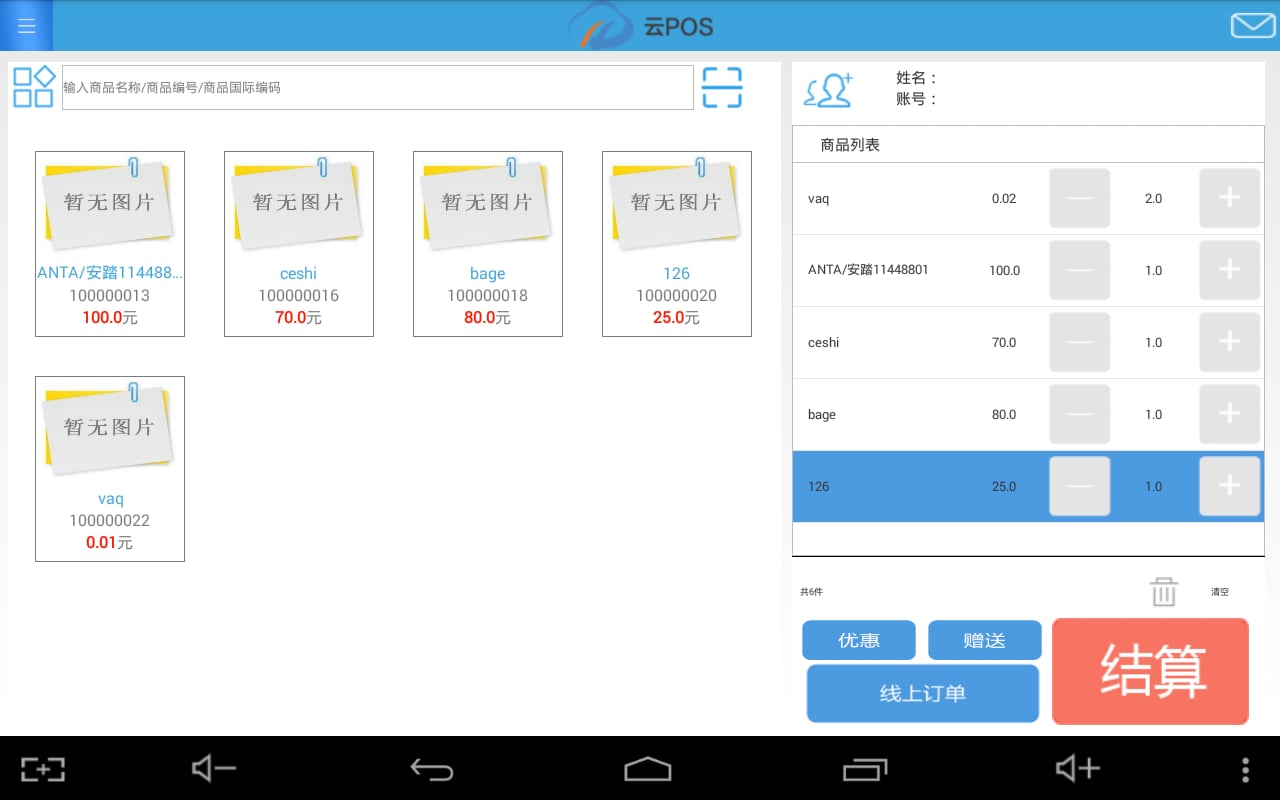Image resolution: width=1280 pixels, height=800 pixels.
Task: Increase quantity of ceshi in cart
Action: pyautogui.click(x=1229, y=342)
